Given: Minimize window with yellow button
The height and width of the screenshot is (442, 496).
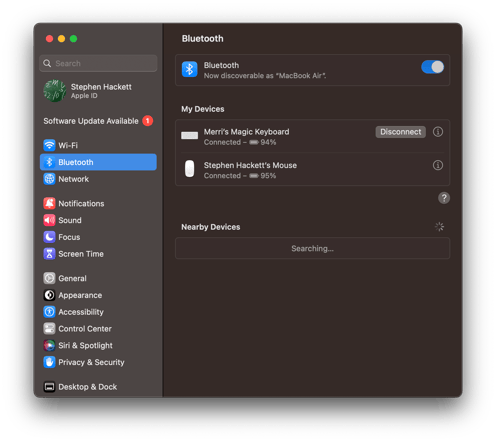Looking at the screenshot, I should pyautogui.click(x=61, y=39).
